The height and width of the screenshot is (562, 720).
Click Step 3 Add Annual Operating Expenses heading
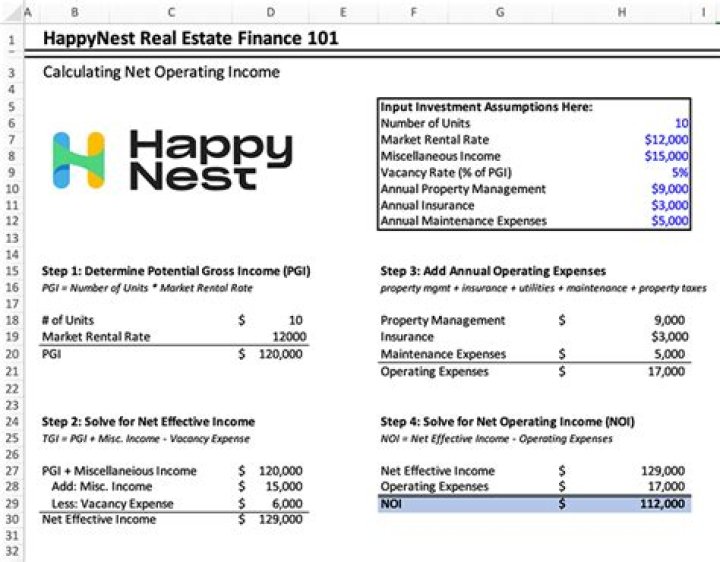[x=493, y=271]
